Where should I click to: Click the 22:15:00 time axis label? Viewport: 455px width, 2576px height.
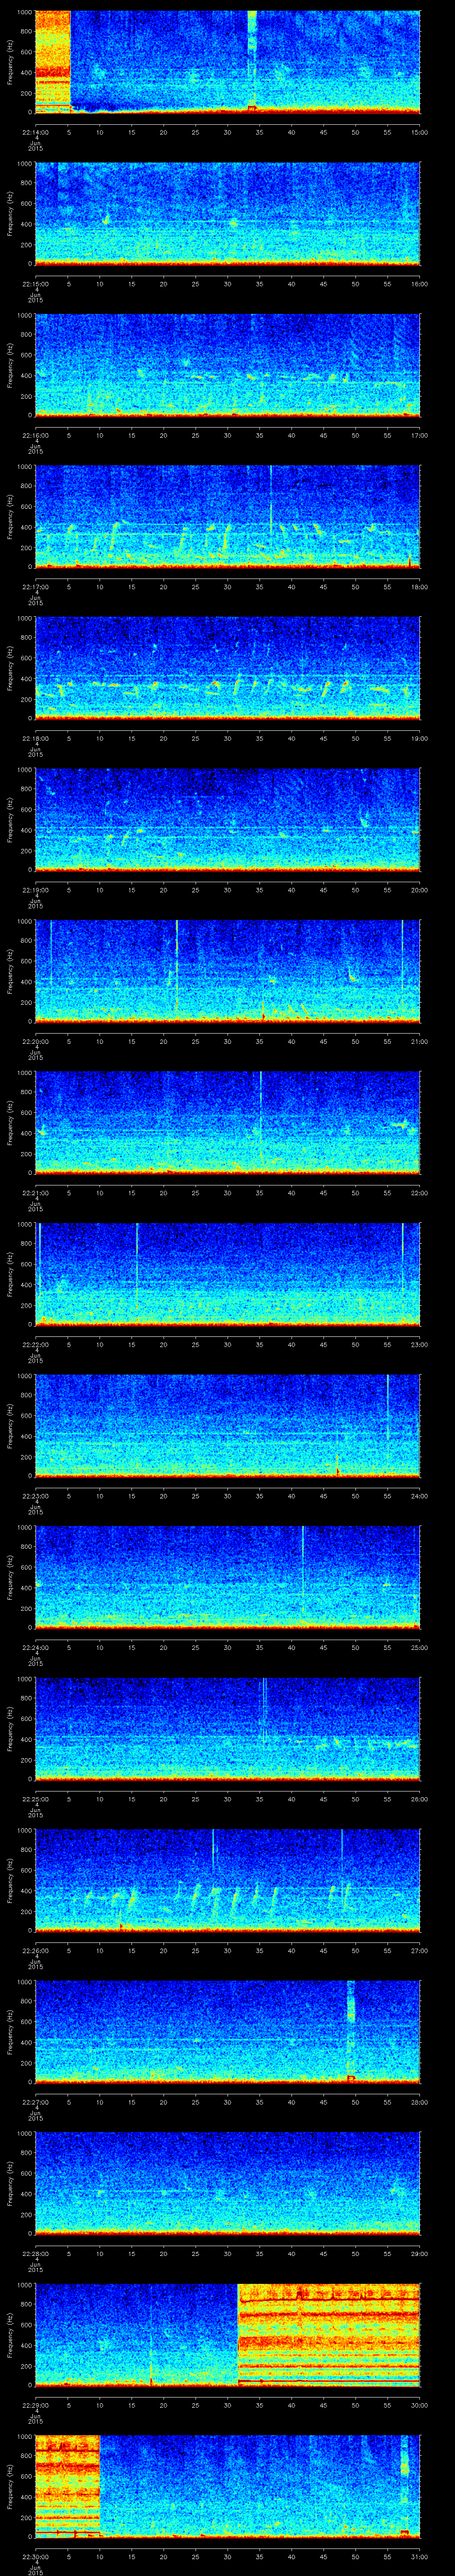click(35, 284)
